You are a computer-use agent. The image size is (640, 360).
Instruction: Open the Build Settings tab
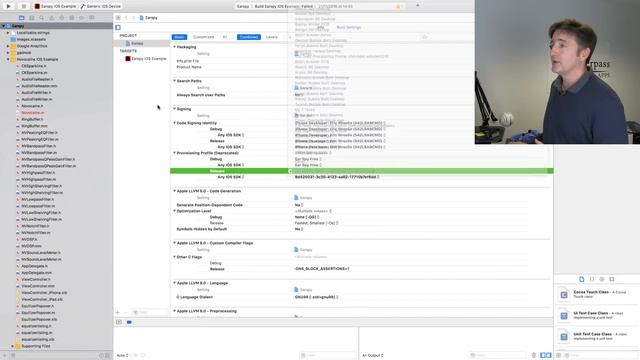tap(349, 27)
